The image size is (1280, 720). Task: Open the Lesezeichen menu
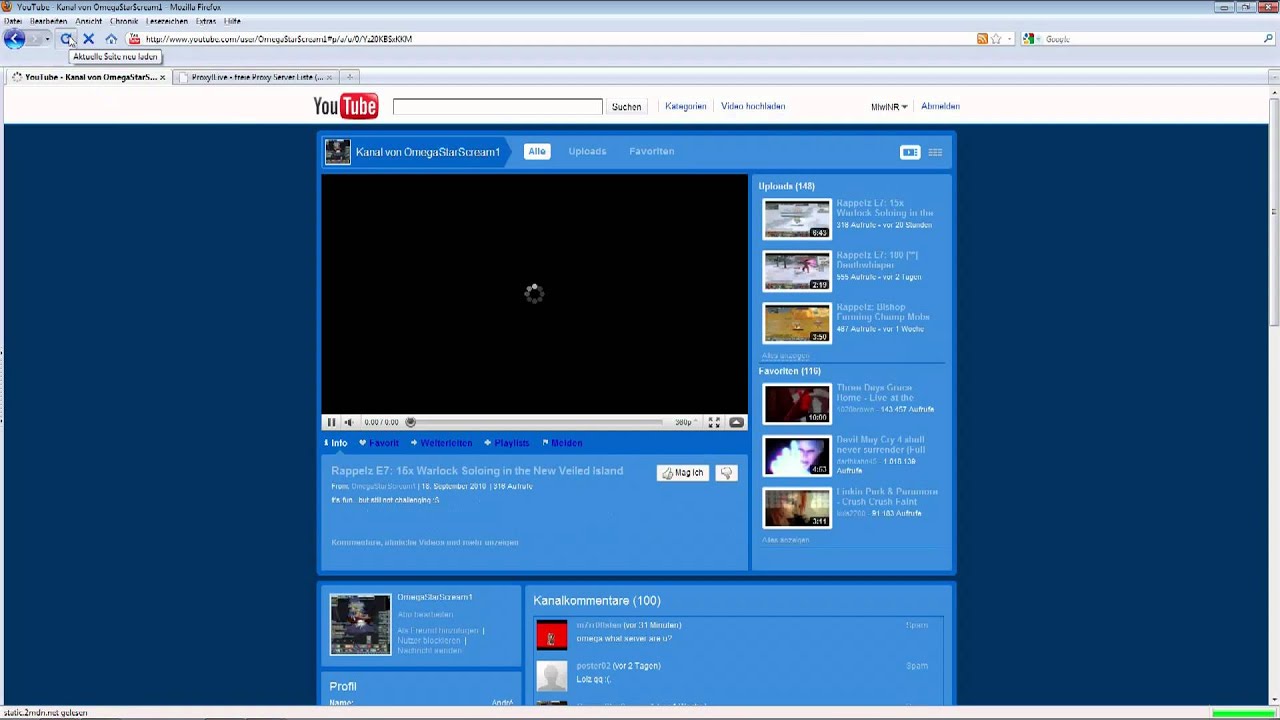167,21
